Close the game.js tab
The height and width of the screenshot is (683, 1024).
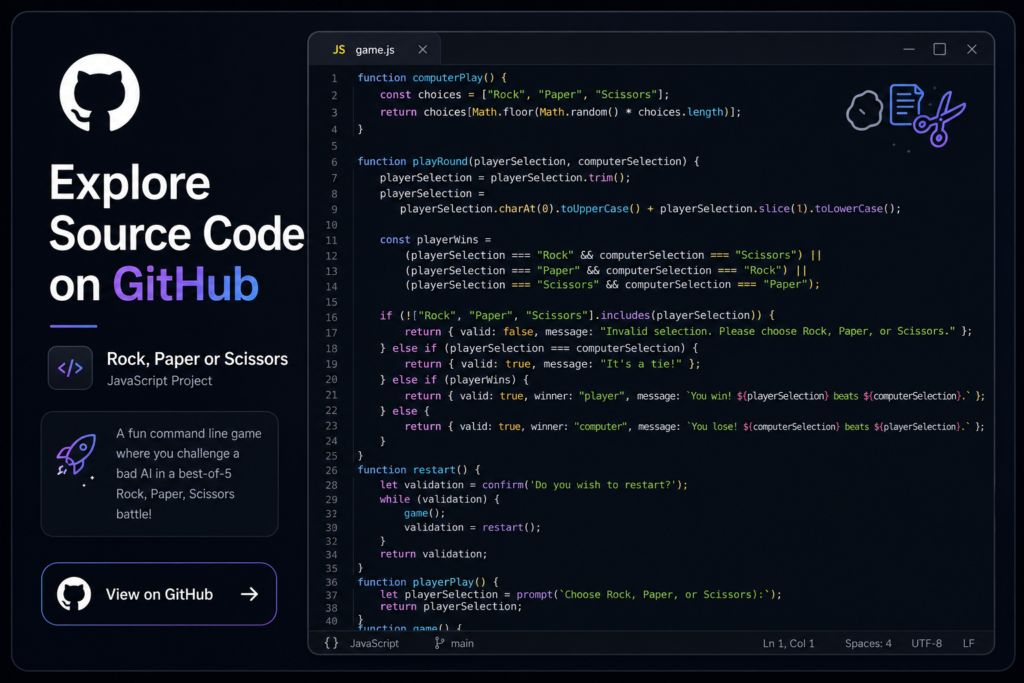pos(423,50)
